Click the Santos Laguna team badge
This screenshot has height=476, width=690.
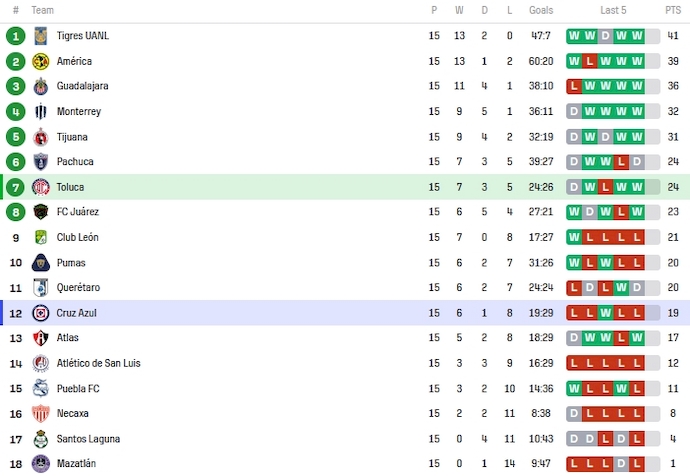(x=41, y=439)
